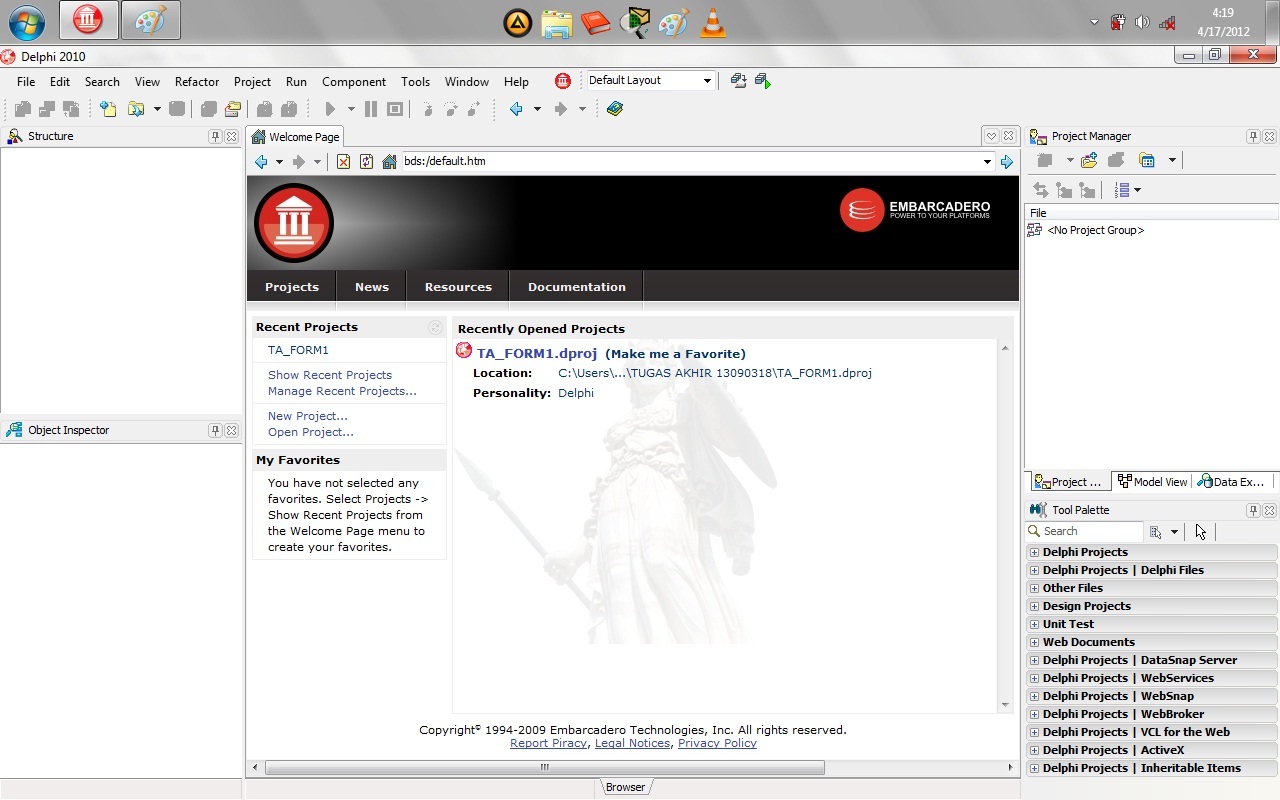The height and width of the screenshot is (800, 1280).
Task: Open the Component menu
Action: (354, 82)
